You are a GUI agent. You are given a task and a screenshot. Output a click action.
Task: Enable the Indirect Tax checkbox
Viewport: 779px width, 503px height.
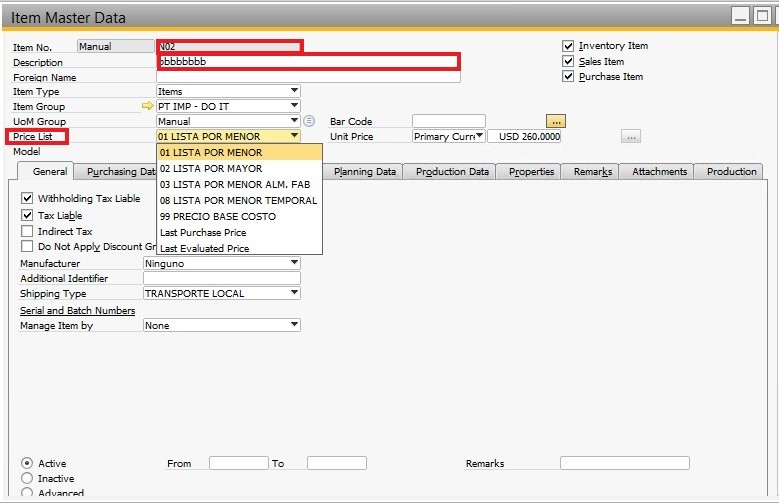(27, 231)
